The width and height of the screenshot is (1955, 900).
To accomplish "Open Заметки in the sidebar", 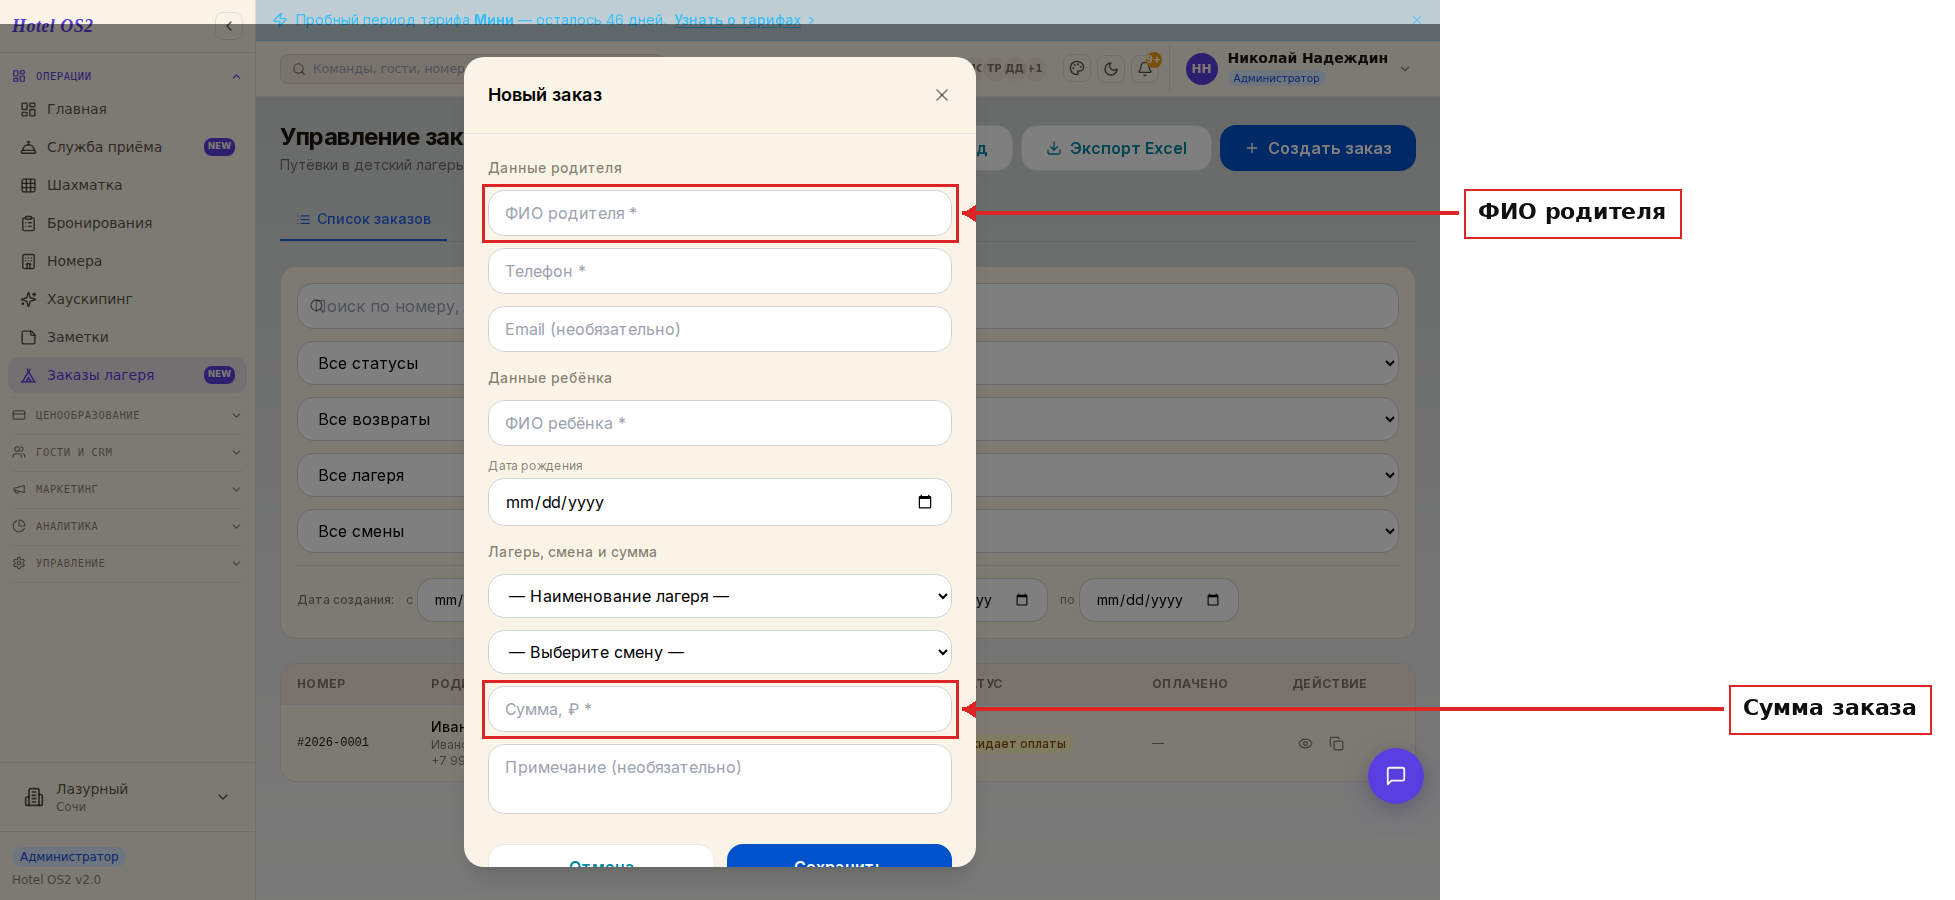I will tap(127, 337).
